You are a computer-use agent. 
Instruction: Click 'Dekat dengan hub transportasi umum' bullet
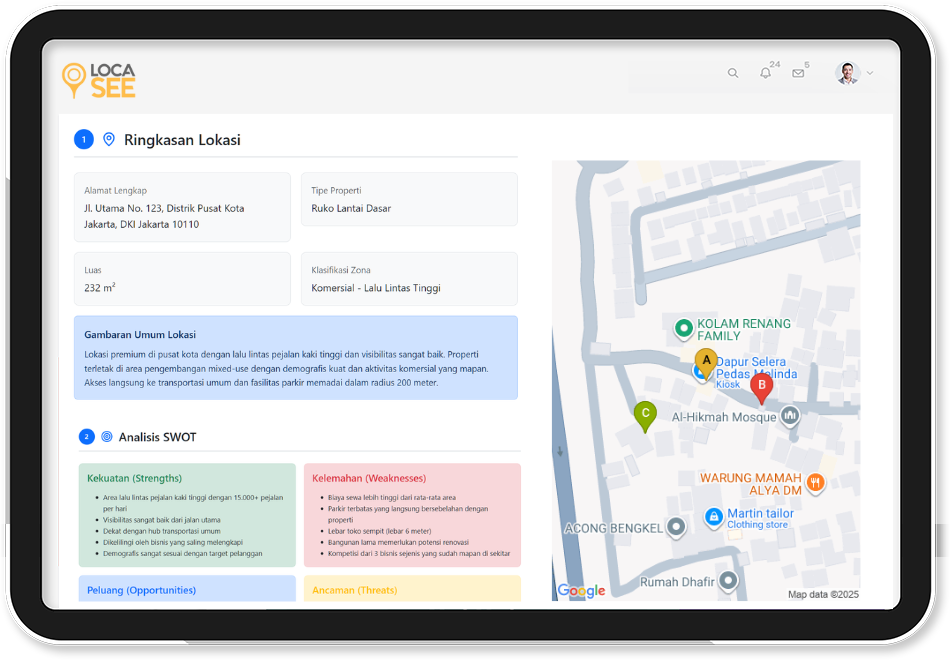pyautogui.click(x=162, y=531)
